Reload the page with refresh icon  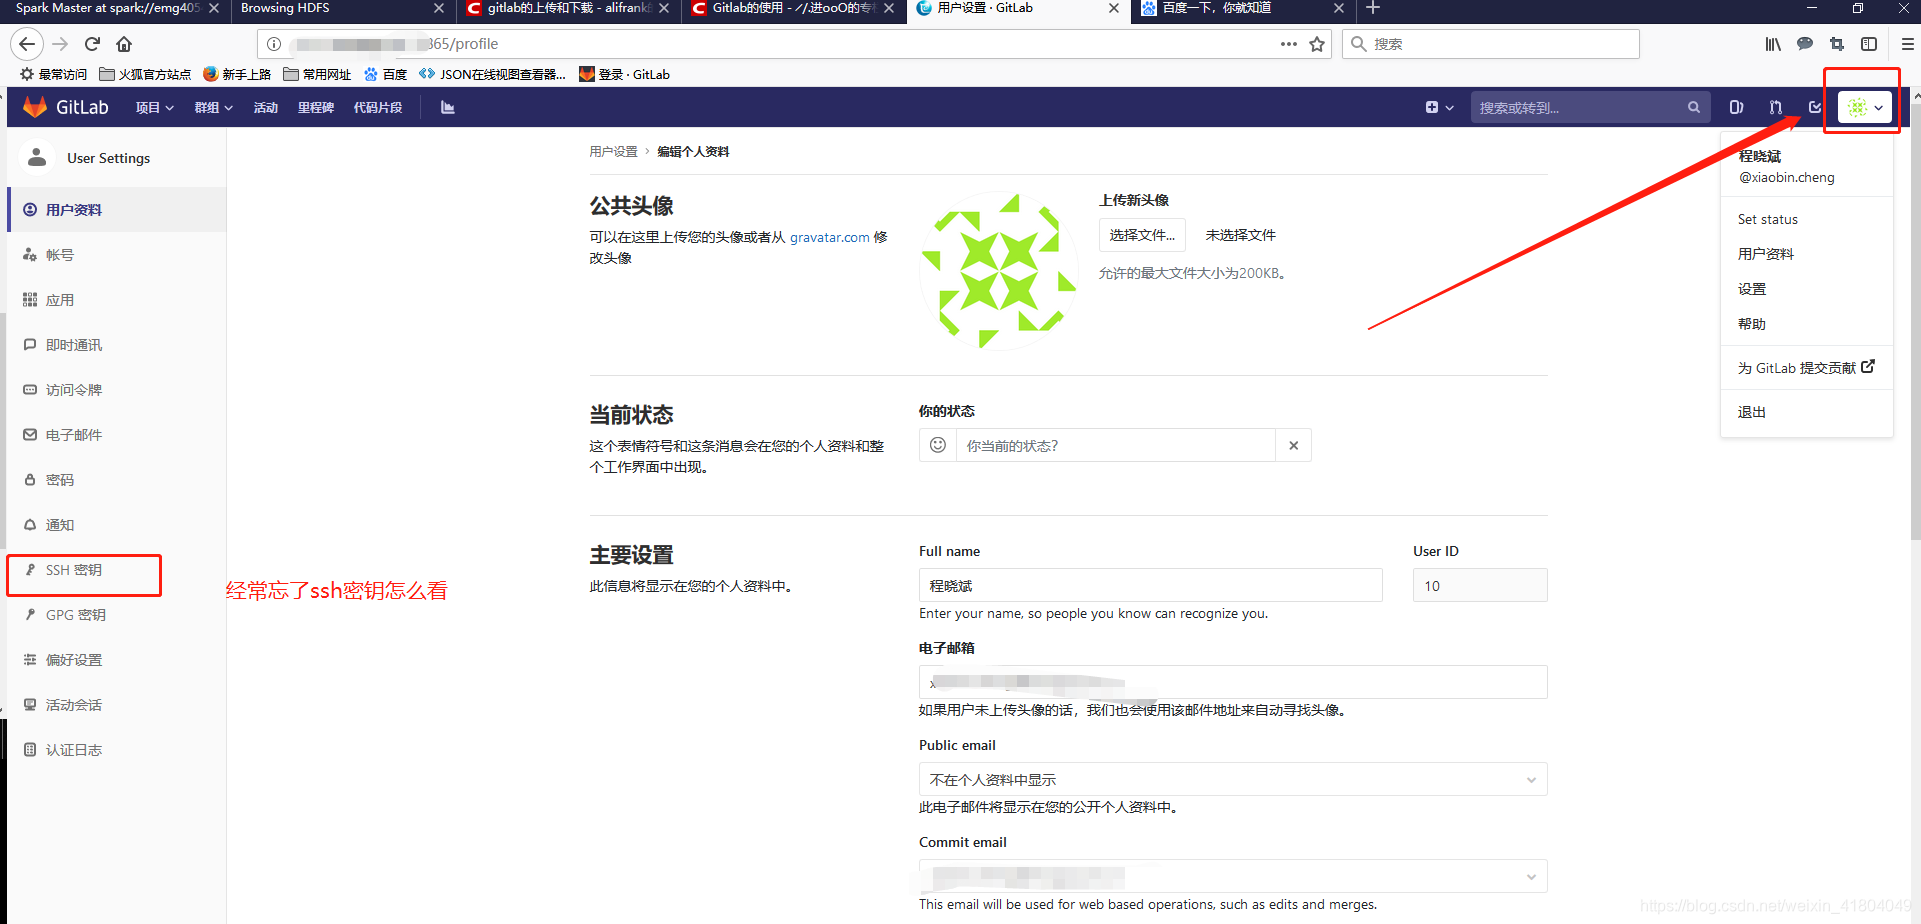(92, 44)
